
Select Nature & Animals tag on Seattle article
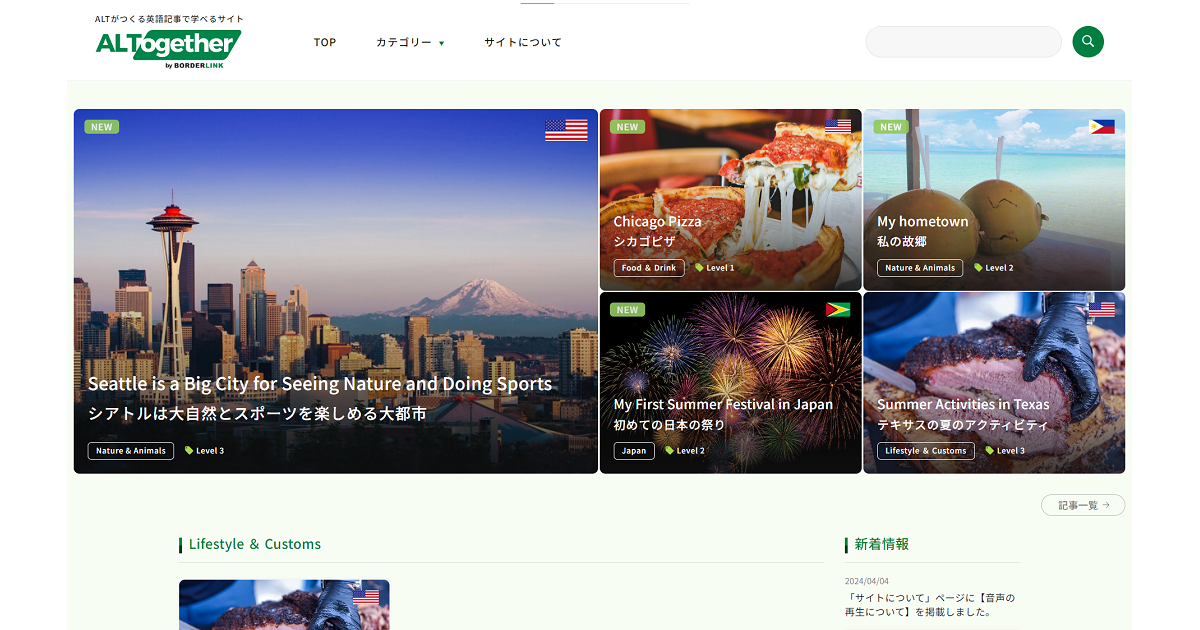[x=131, y=451]
